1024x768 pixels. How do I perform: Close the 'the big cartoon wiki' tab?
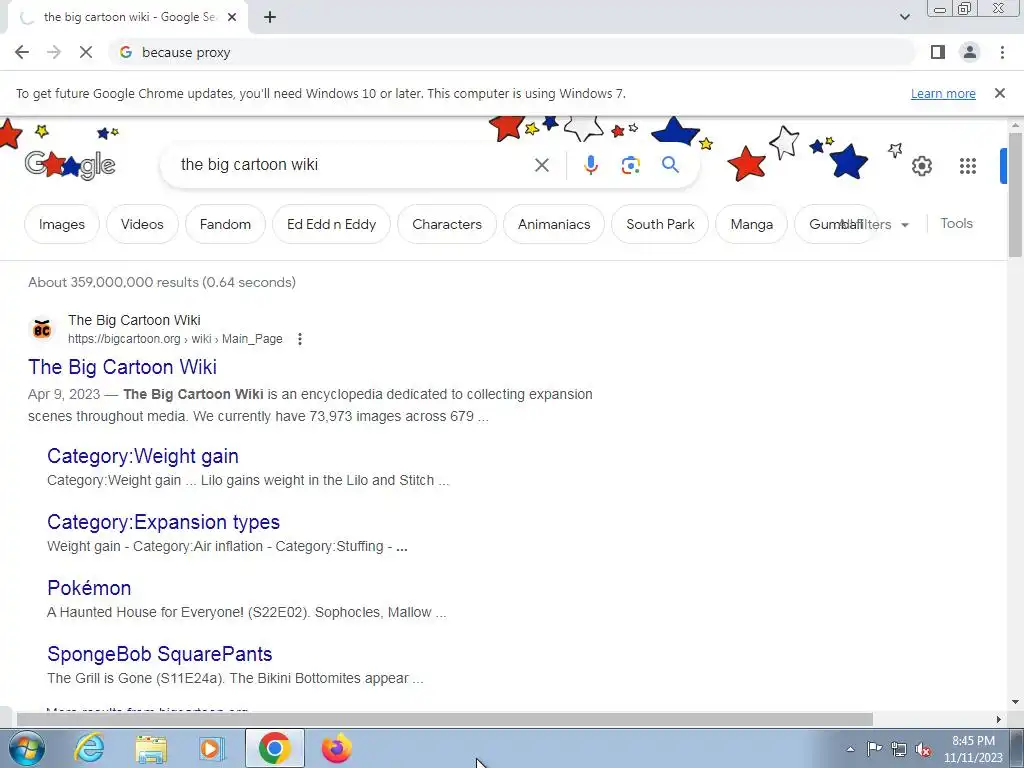232,18
